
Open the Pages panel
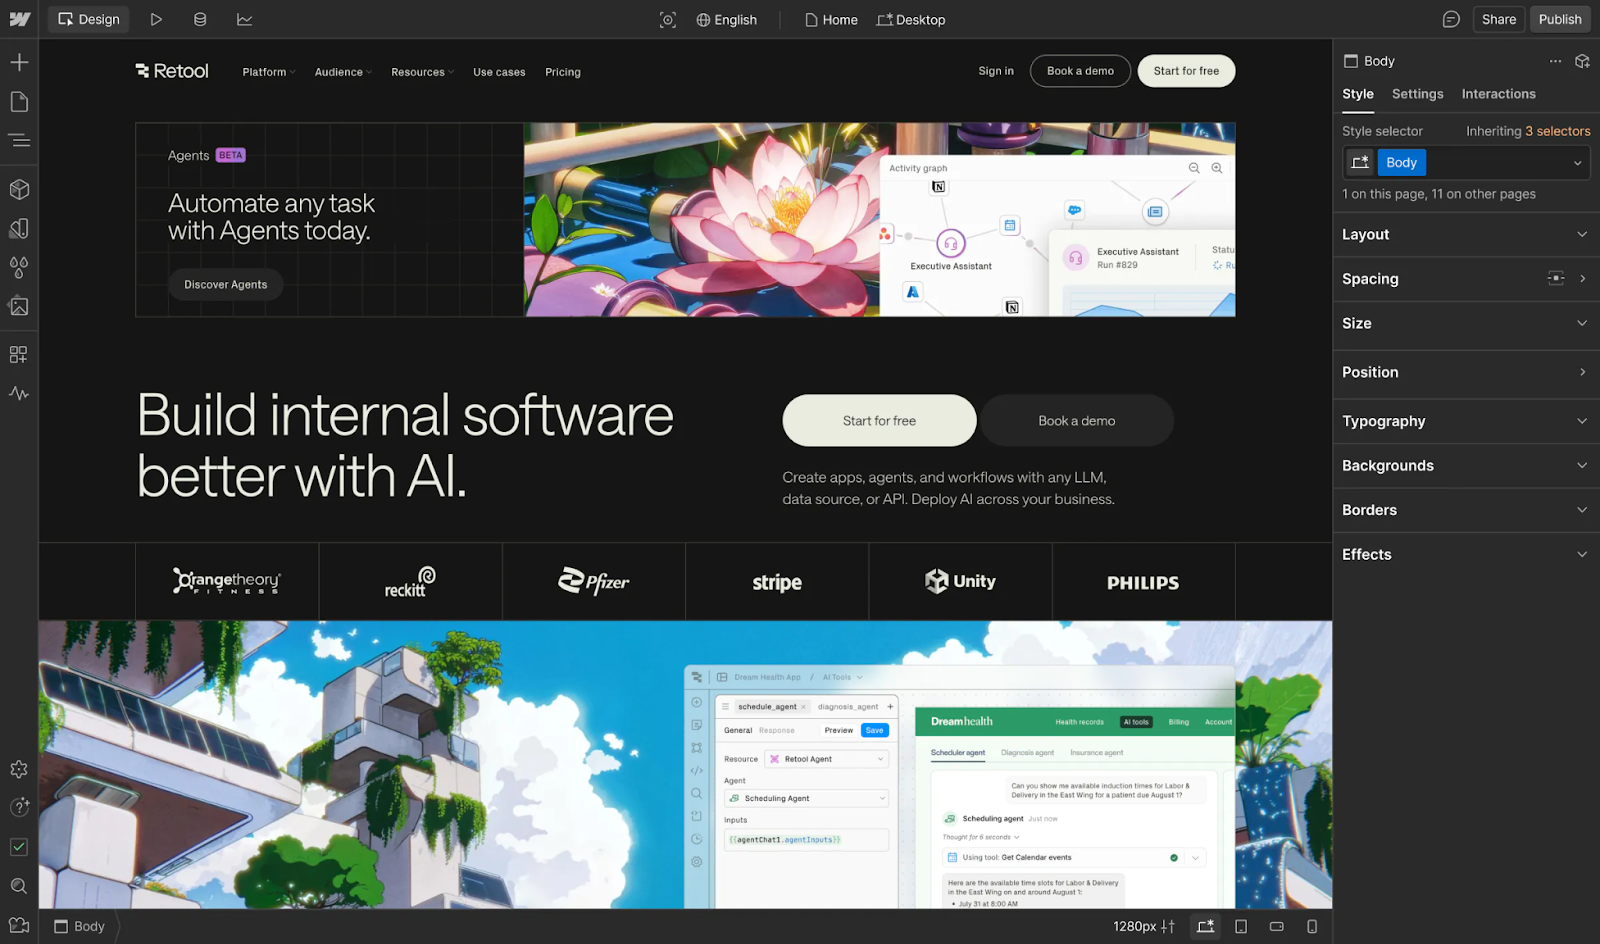coord(19,101)
